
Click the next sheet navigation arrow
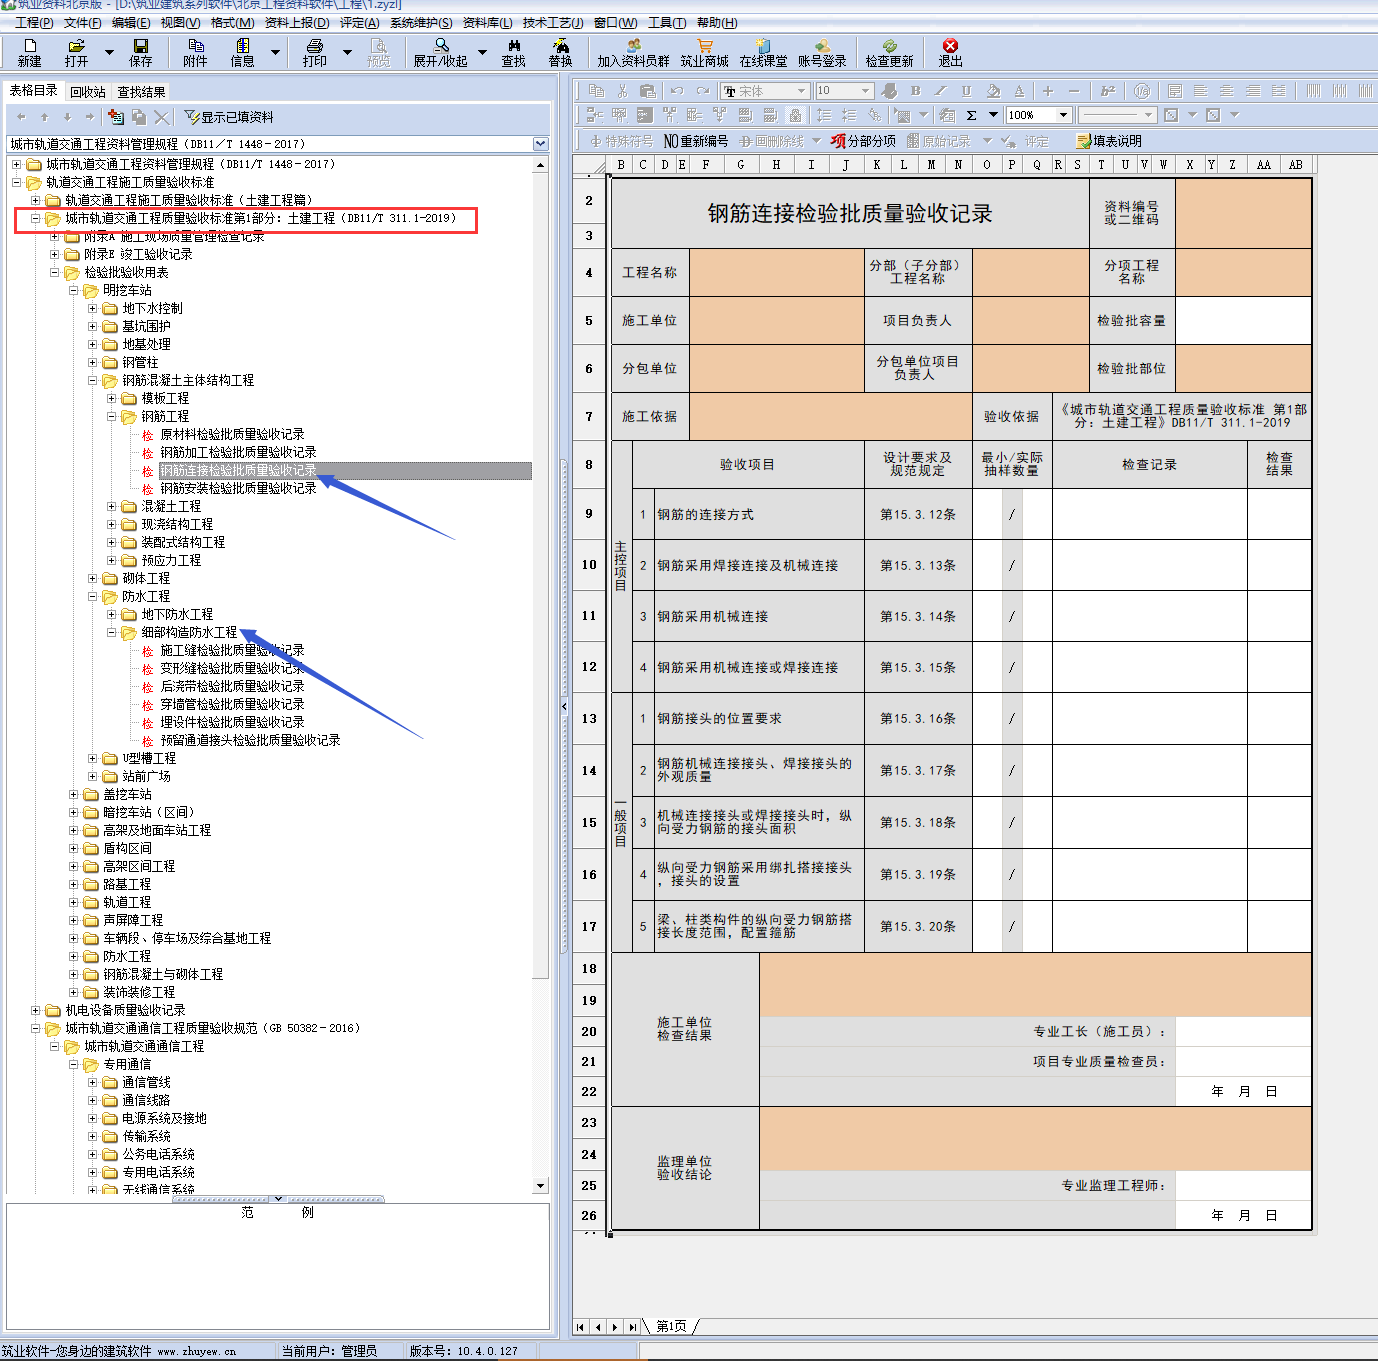click(615, 1327)
